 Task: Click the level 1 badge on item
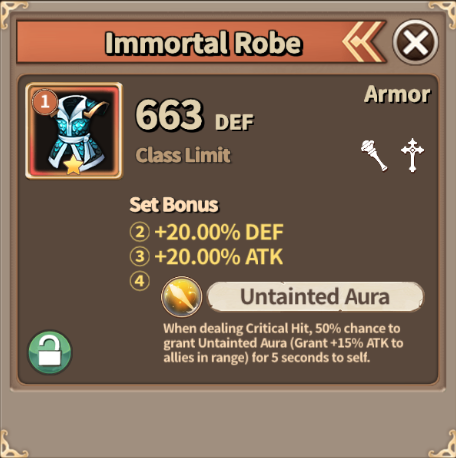pos(45,102)
